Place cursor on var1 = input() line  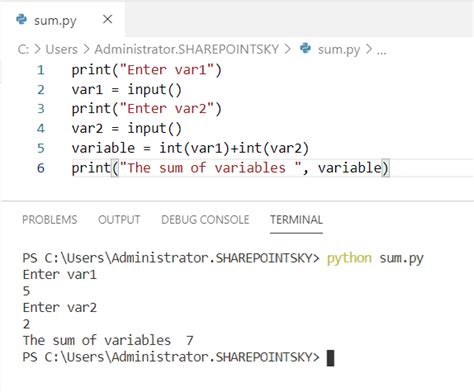[x=127, y=90]
